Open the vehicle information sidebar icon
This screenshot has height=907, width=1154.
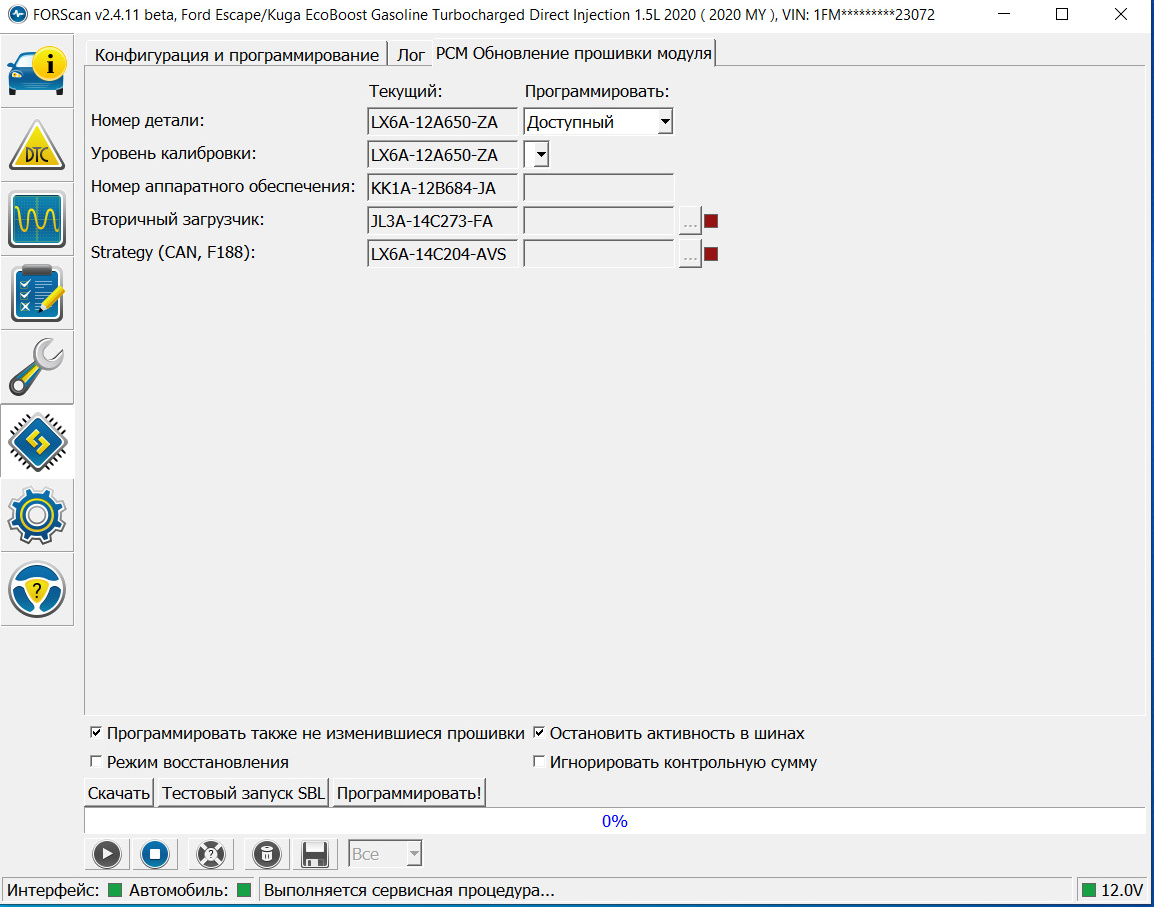37,71
